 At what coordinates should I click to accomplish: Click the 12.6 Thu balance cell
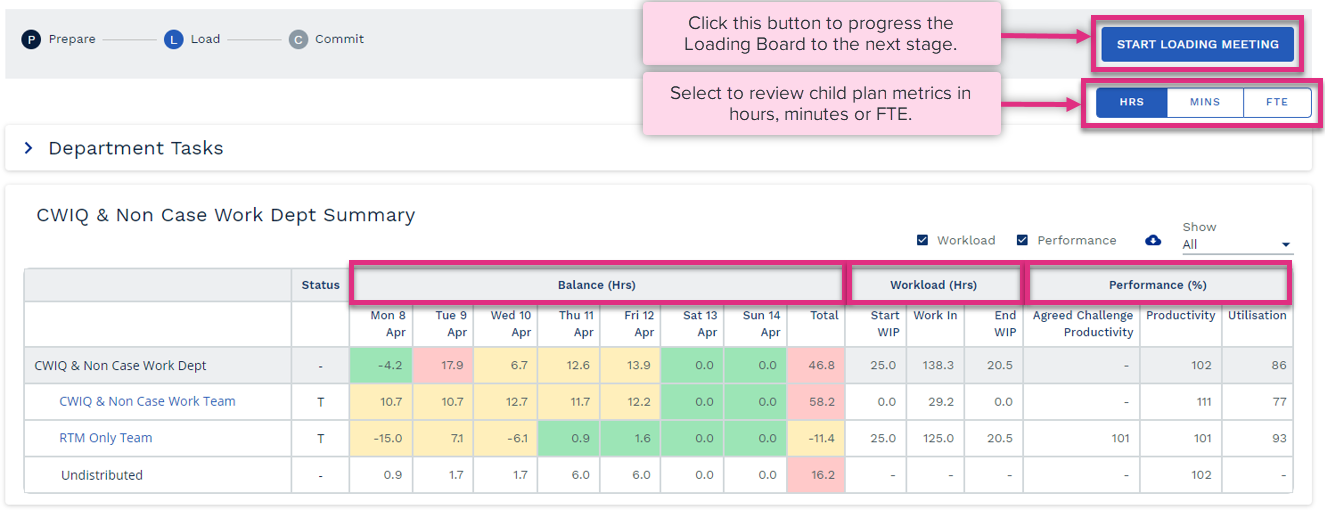coord(567,365)
